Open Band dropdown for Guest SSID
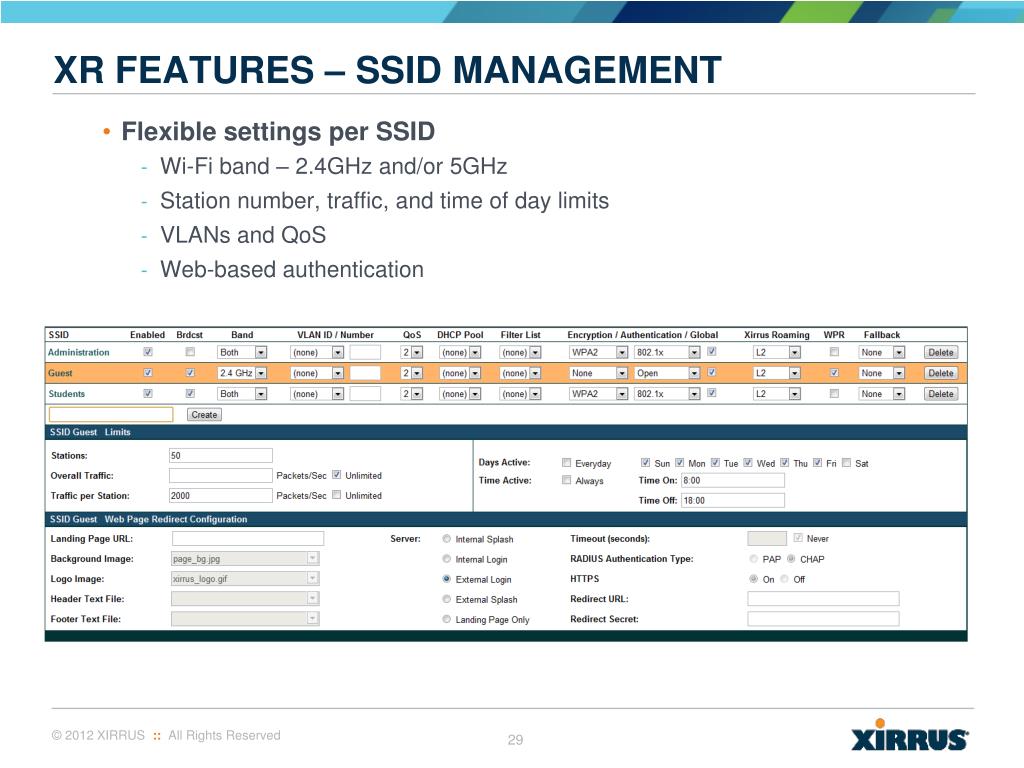Image resolution: width=1024 pixels, height=768 pixels. [242, 373]
